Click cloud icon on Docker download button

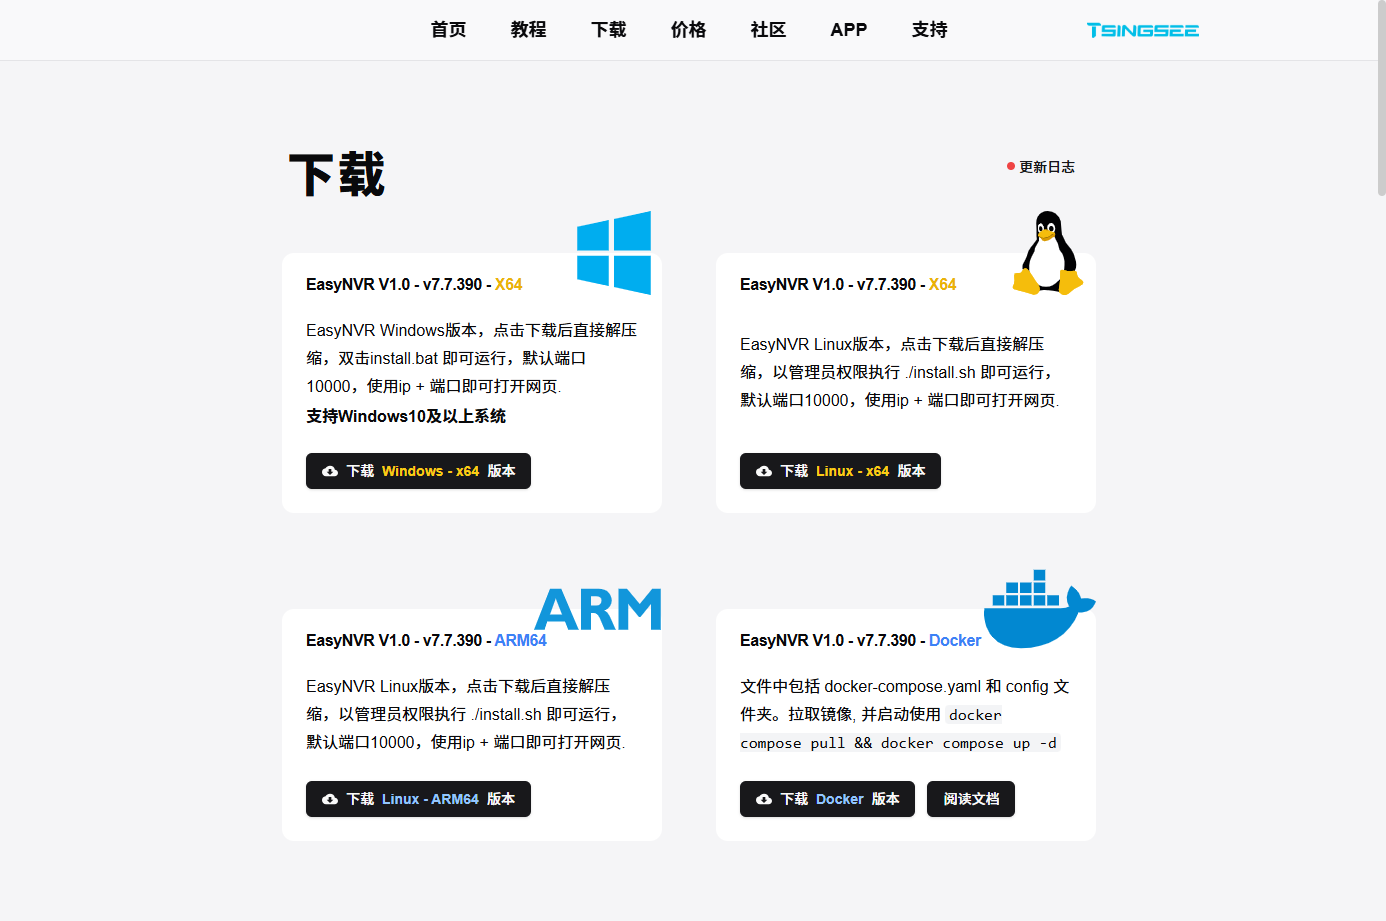764,799
